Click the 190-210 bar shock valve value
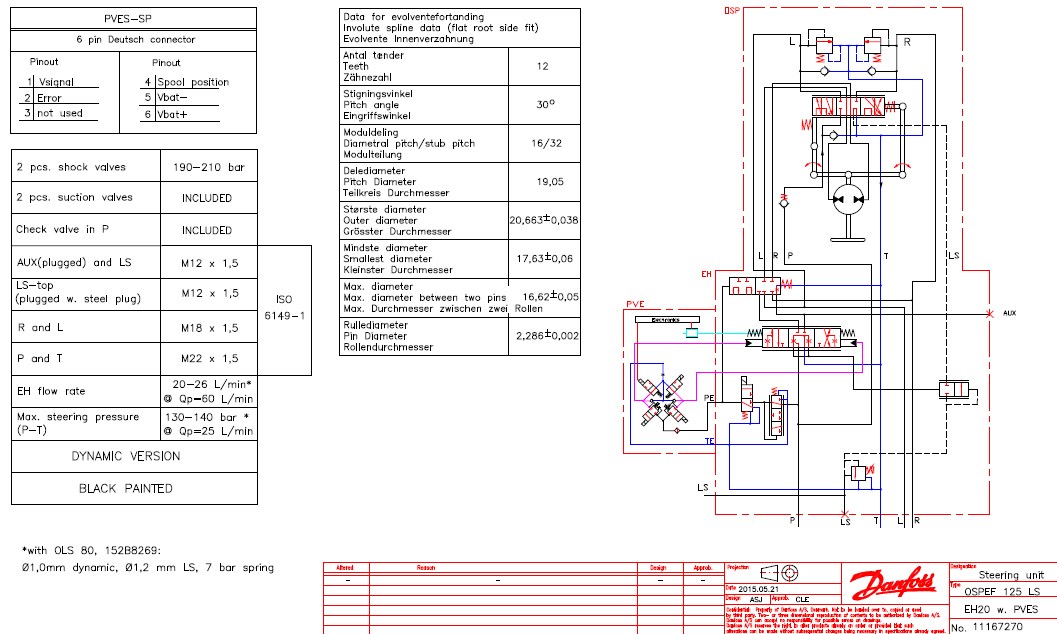This screenshot has height=634, width=1057. (208, 167)
